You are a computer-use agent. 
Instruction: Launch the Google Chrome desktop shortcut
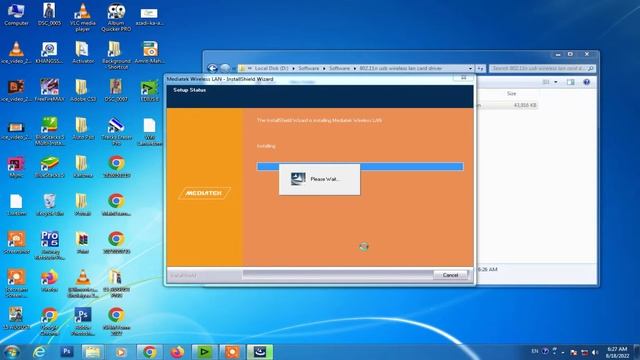pyautogui.click(x=49, y=322)
